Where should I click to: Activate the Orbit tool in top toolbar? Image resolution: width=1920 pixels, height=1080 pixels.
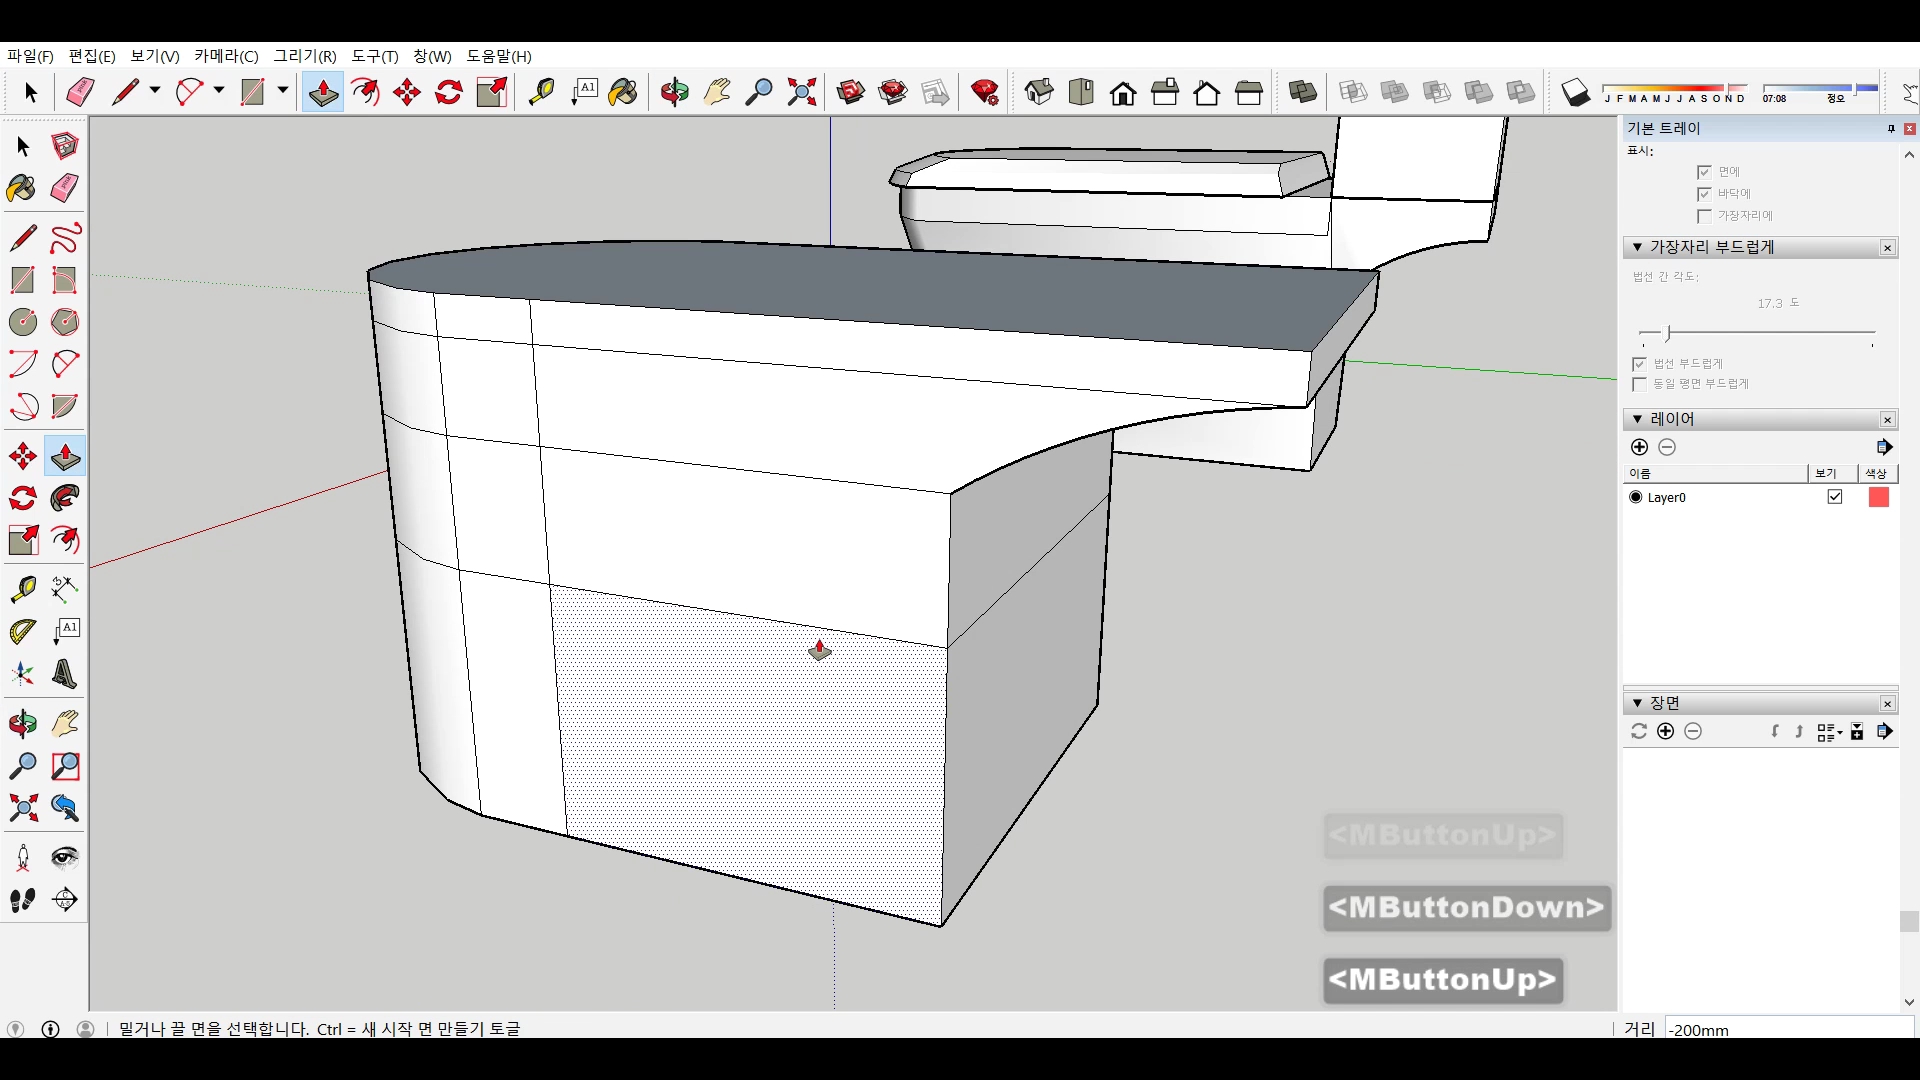(x=674, y=93)
